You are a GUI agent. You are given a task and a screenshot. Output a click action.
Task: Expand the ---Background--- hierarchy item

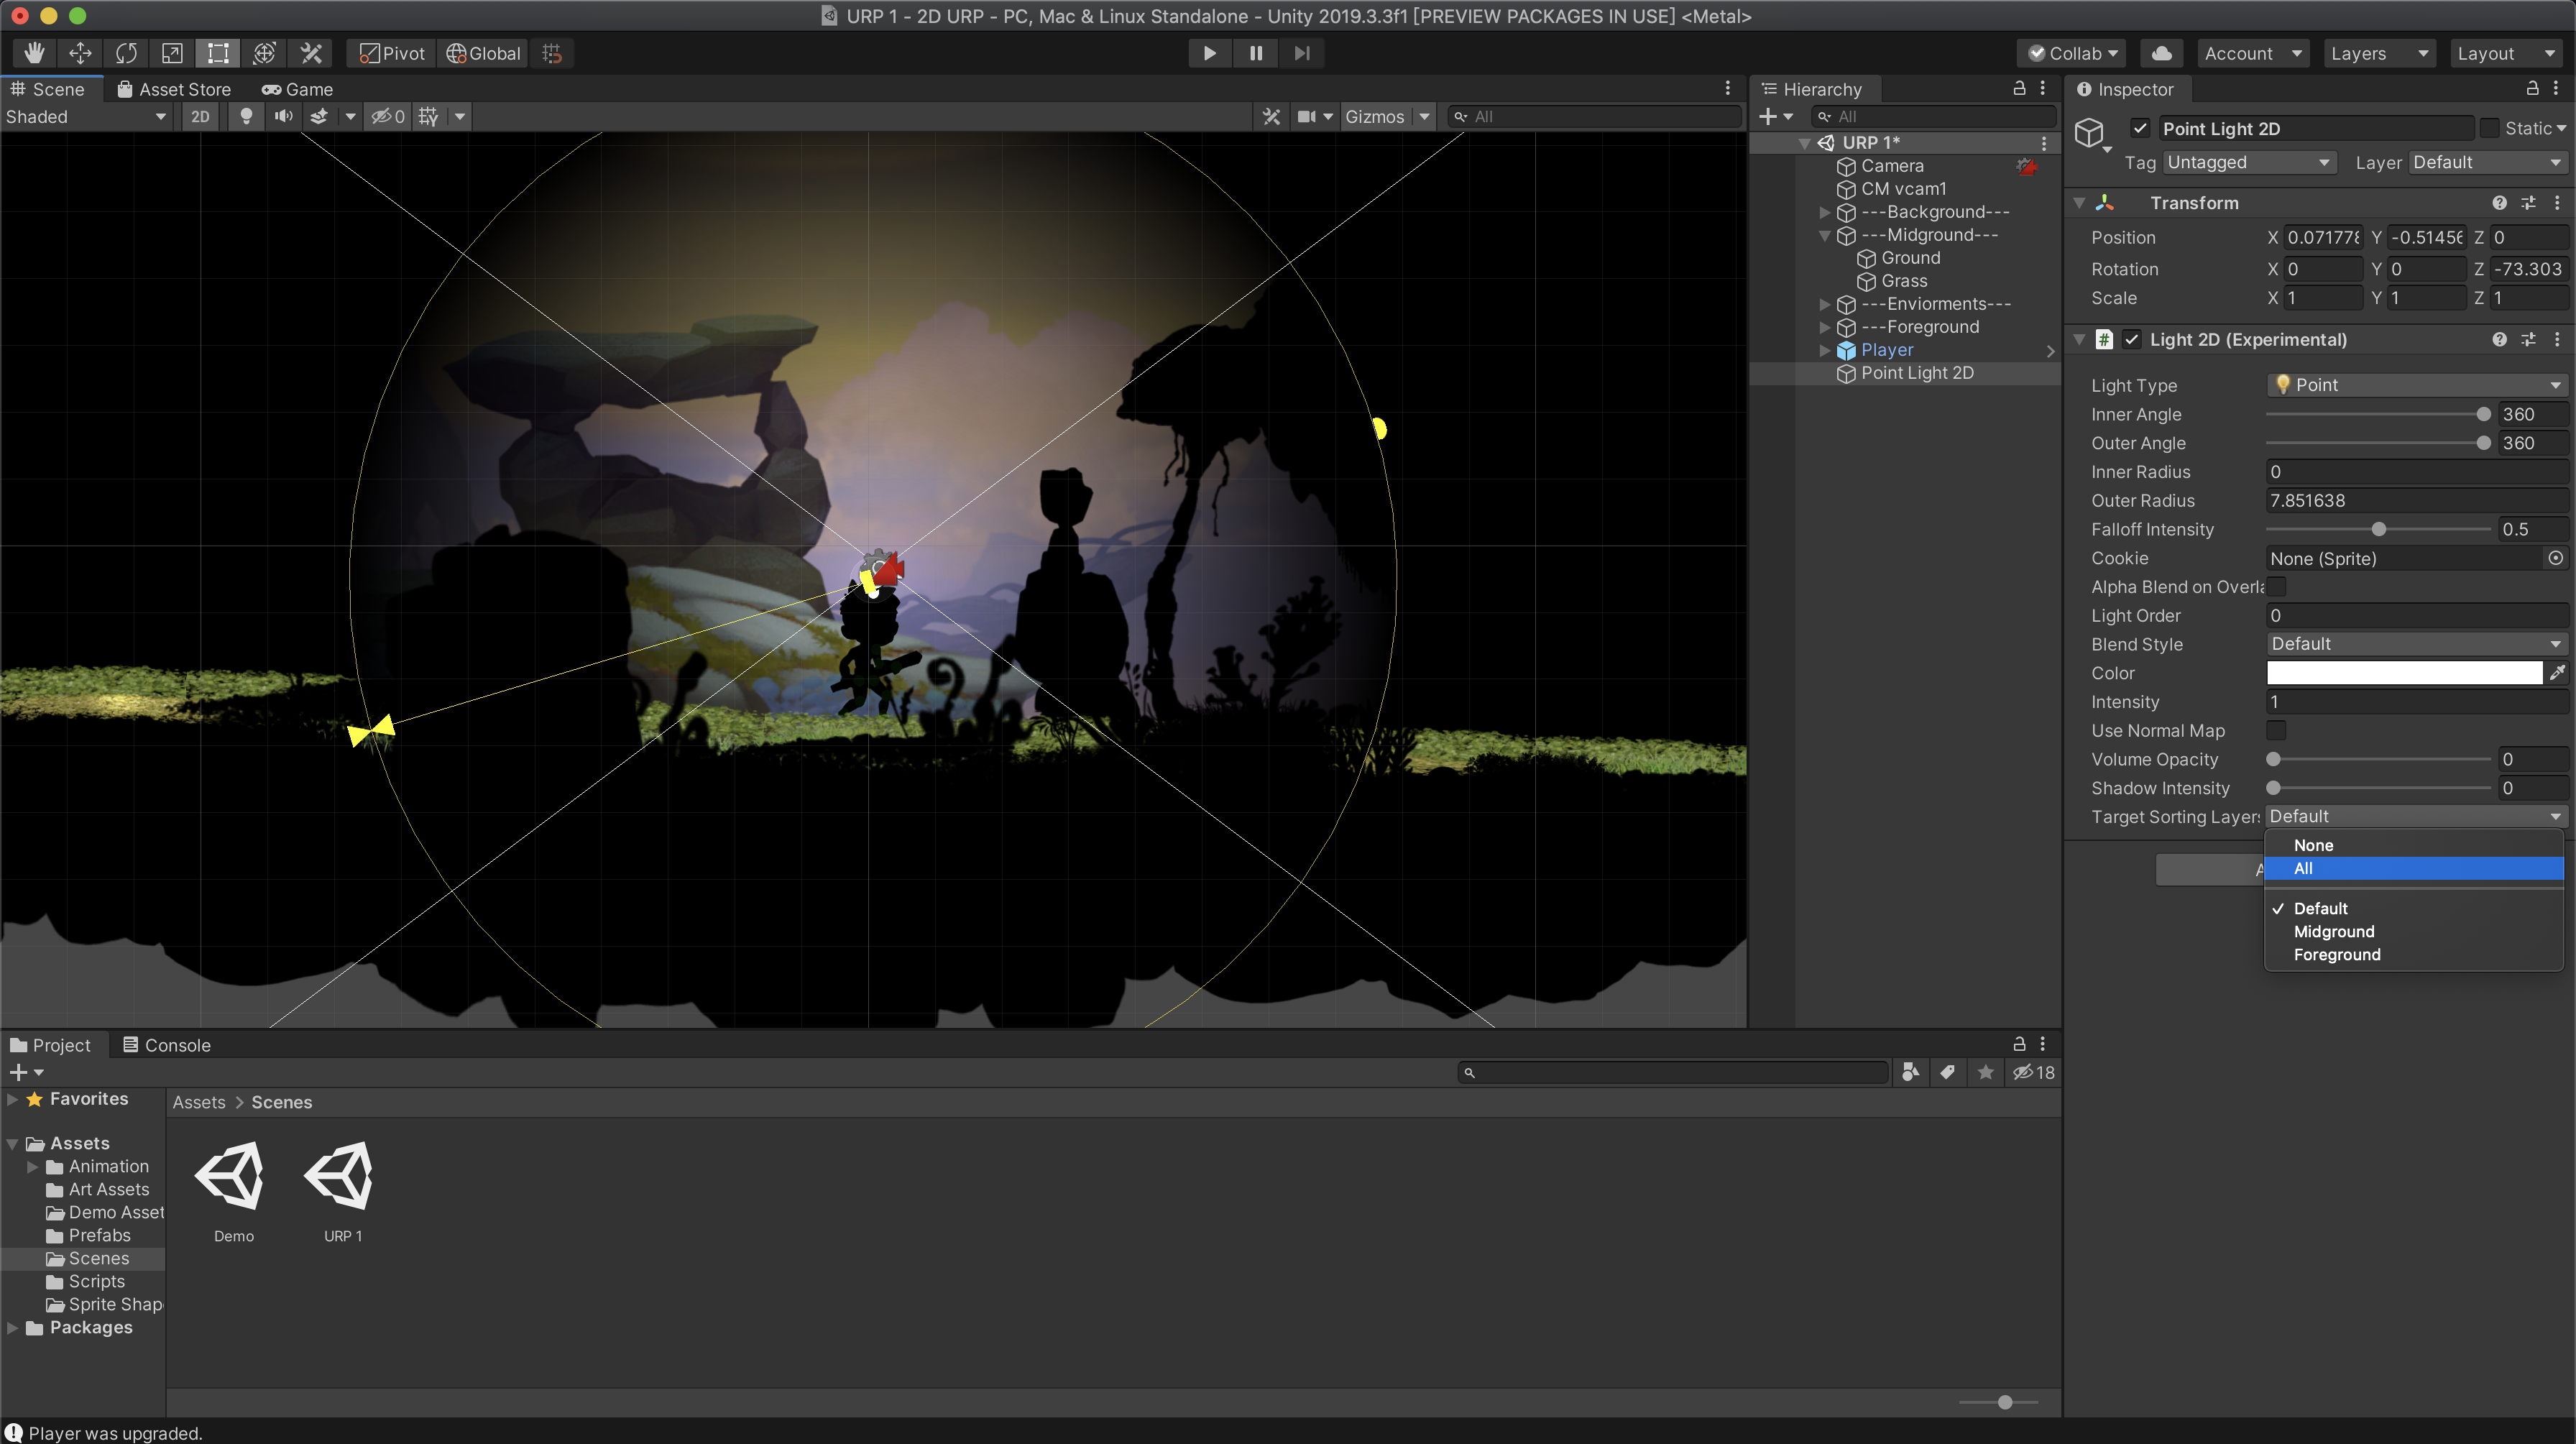coord(1825,212)
